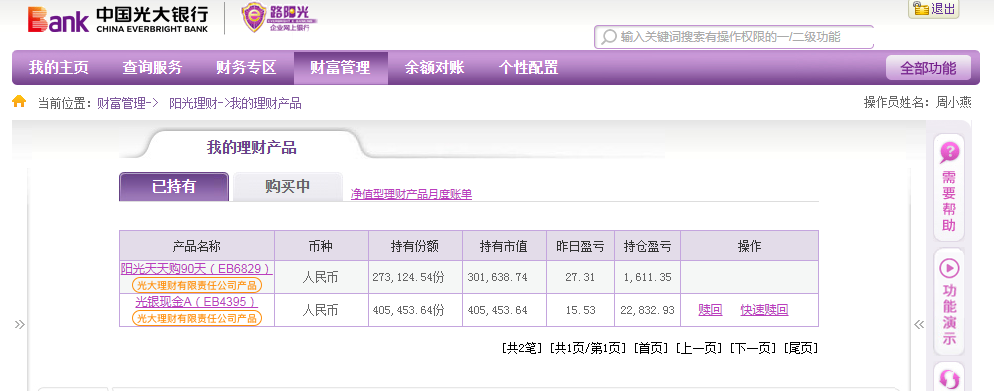This screenshot has height=391, width=994.
Task: Open the 全部功能 menu
Action: point(928,68)
